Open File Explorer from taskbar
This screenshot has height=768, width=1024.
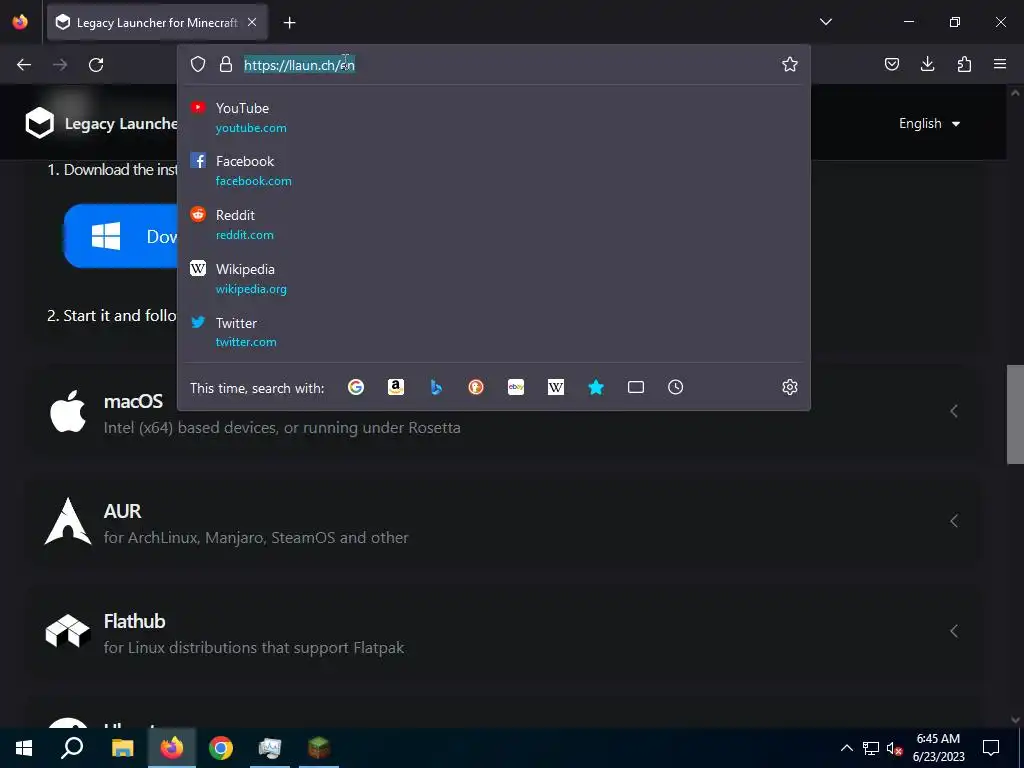[x=122, y=748]
